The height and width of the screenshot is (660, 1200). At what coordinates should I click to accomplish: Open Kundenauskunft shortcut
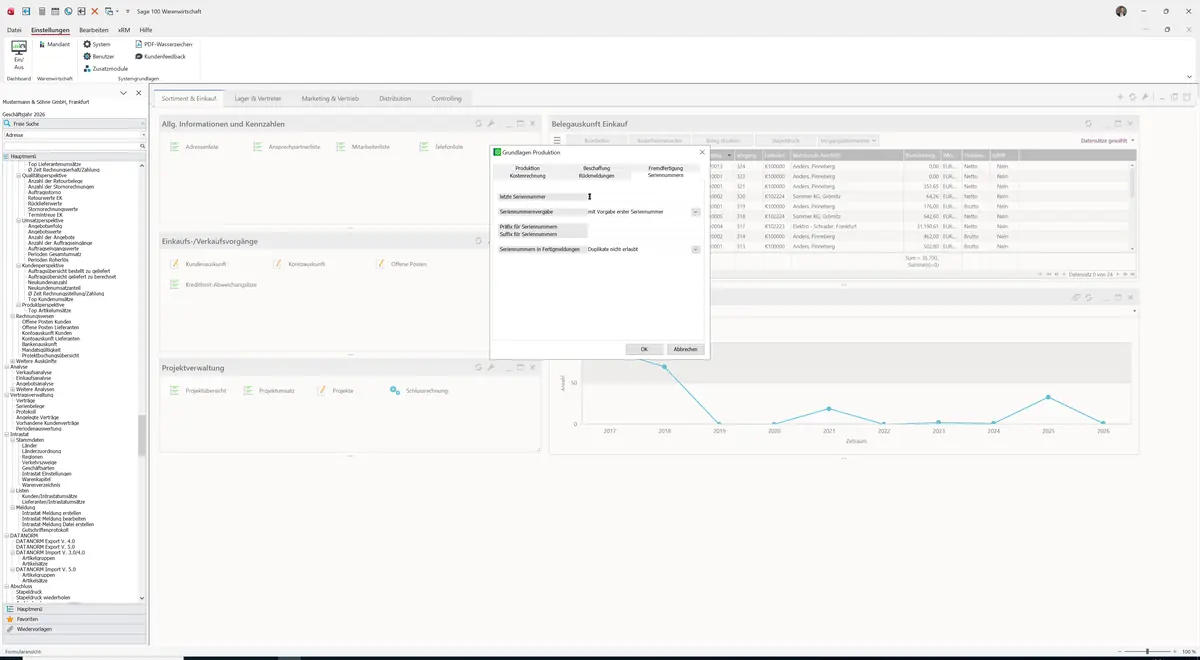[x=199, y=264]
